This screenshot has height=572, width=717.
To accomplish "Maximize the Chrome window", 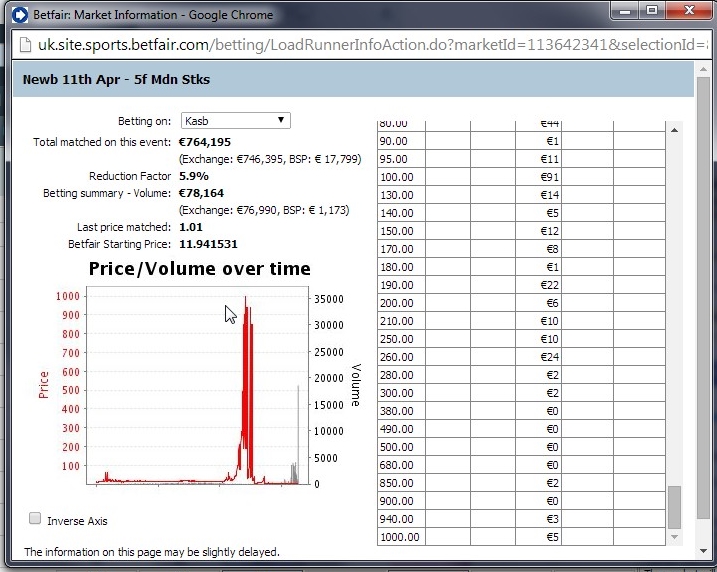I will [653, 11].
